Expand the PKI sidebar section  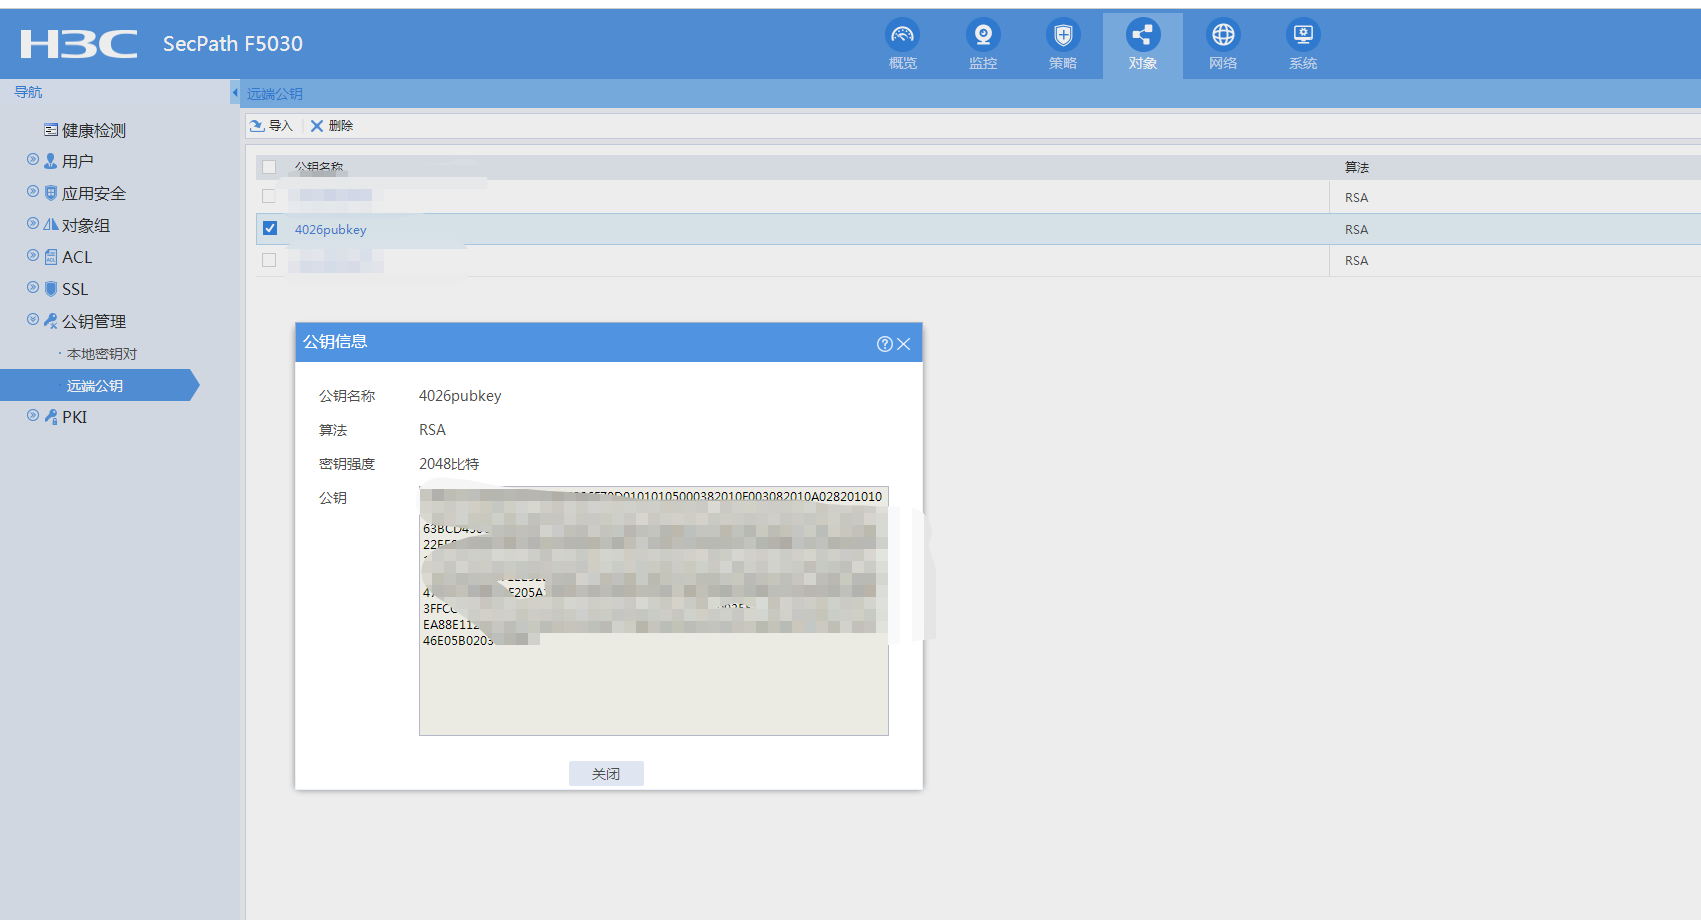tap(31, 417)
